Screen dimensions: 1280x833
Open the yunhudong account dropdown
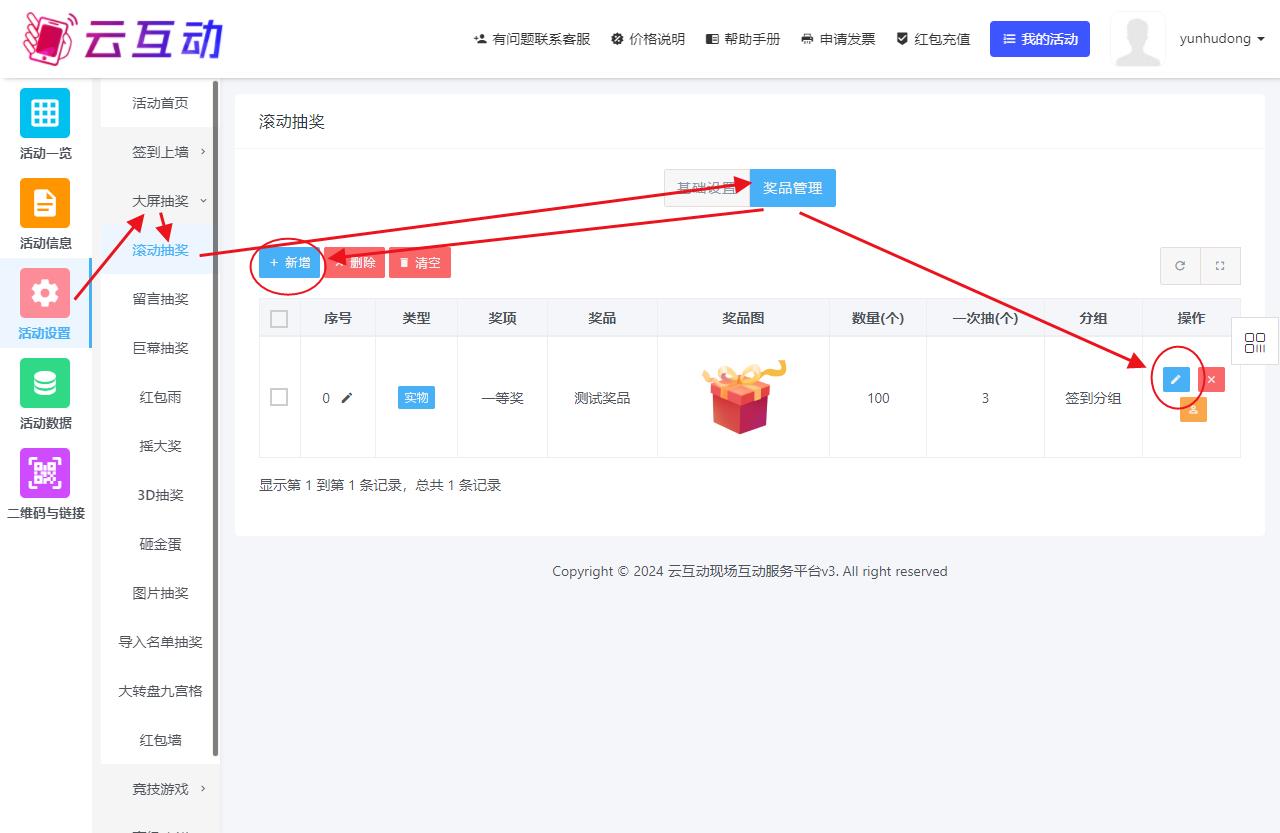(1222, 39)
